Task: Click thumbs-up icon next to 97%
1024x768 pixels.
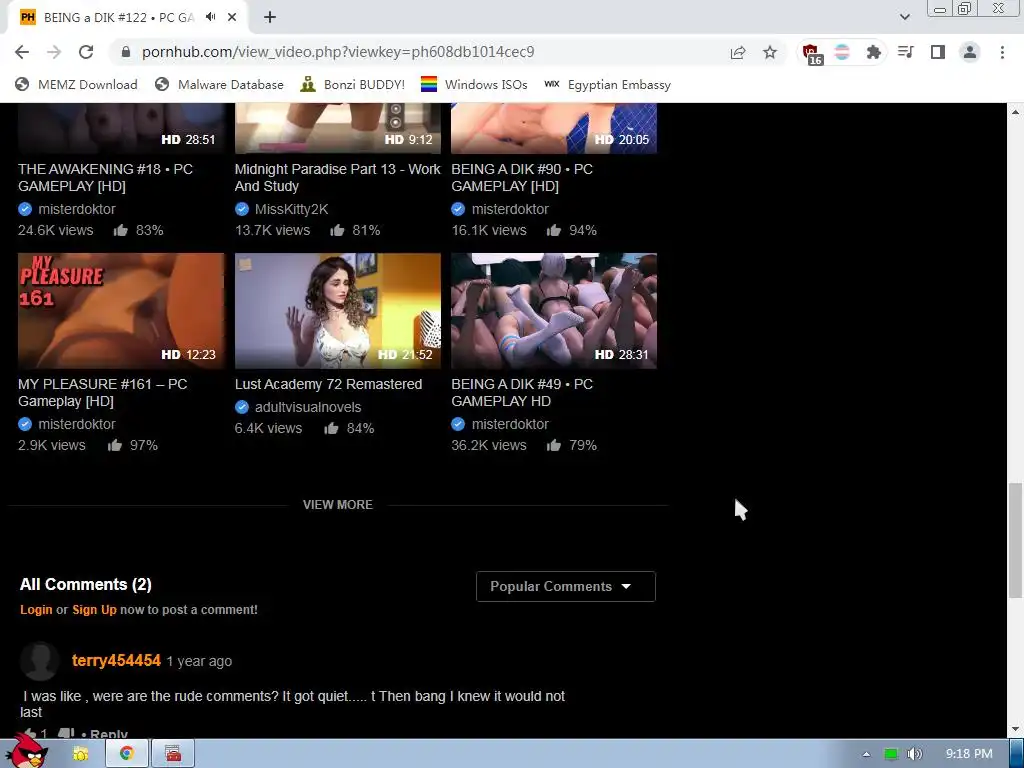Action: (x=115, y=445)
